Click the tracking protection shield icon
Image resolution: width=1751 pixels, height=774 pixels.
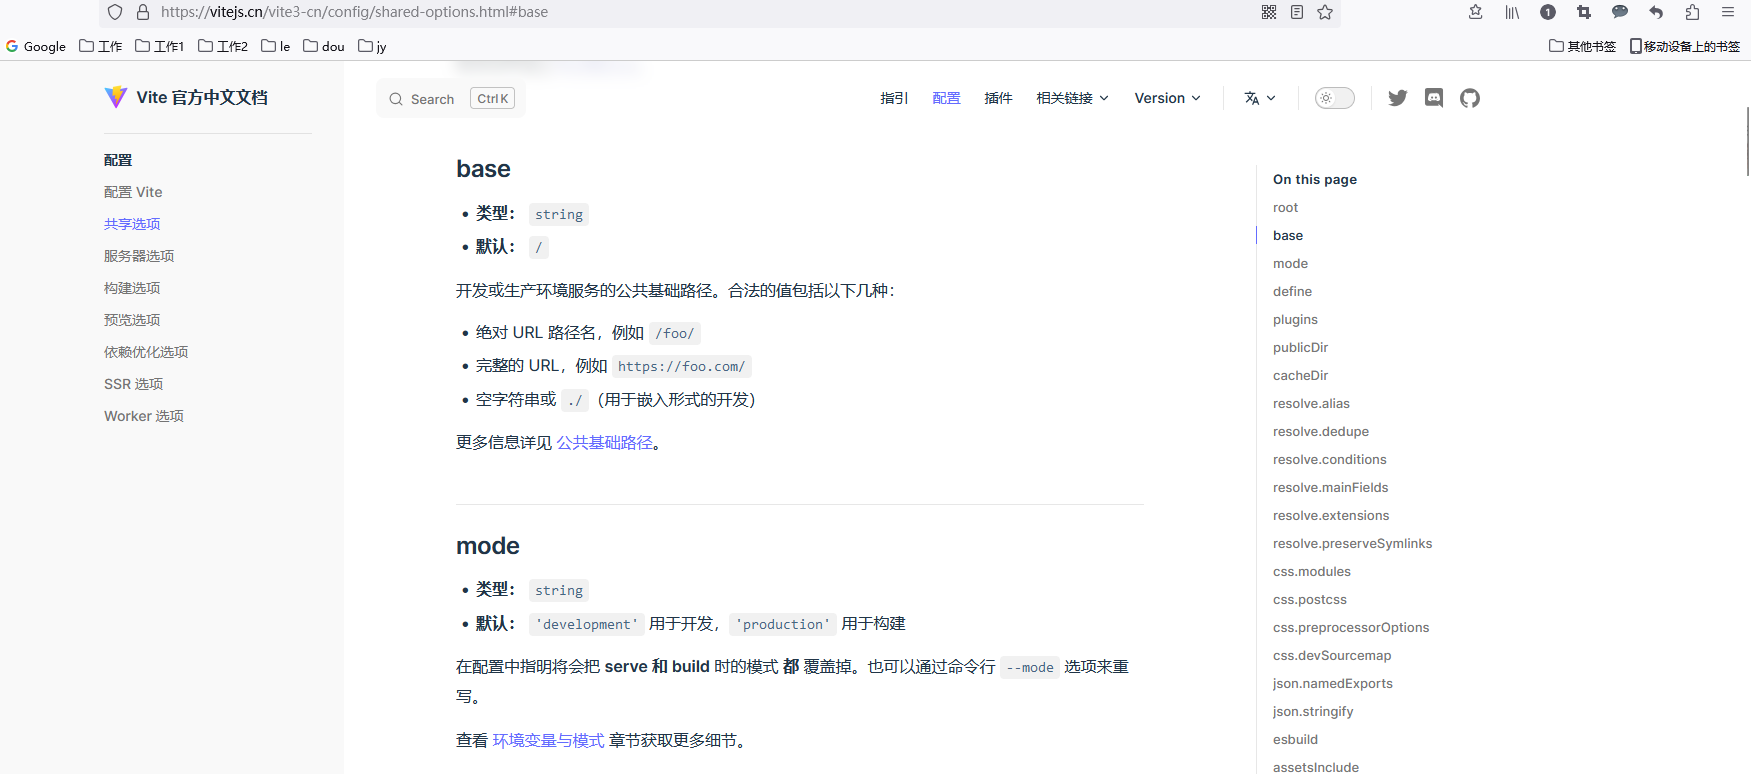(x=115, y=12)
